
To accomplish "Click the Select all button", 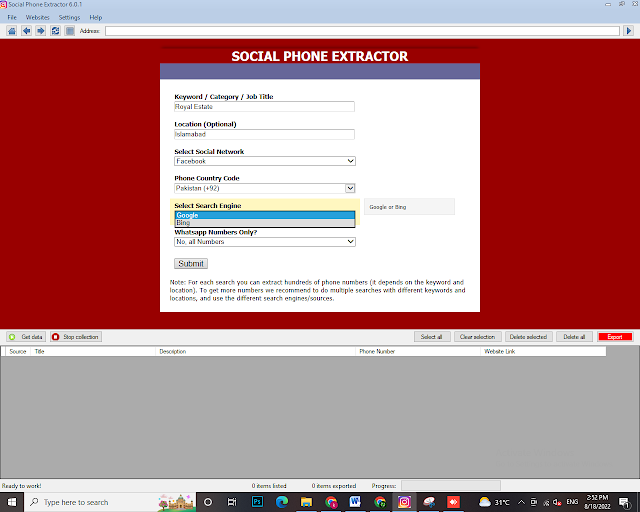I will pyautogui.click(x=432, y=337).
